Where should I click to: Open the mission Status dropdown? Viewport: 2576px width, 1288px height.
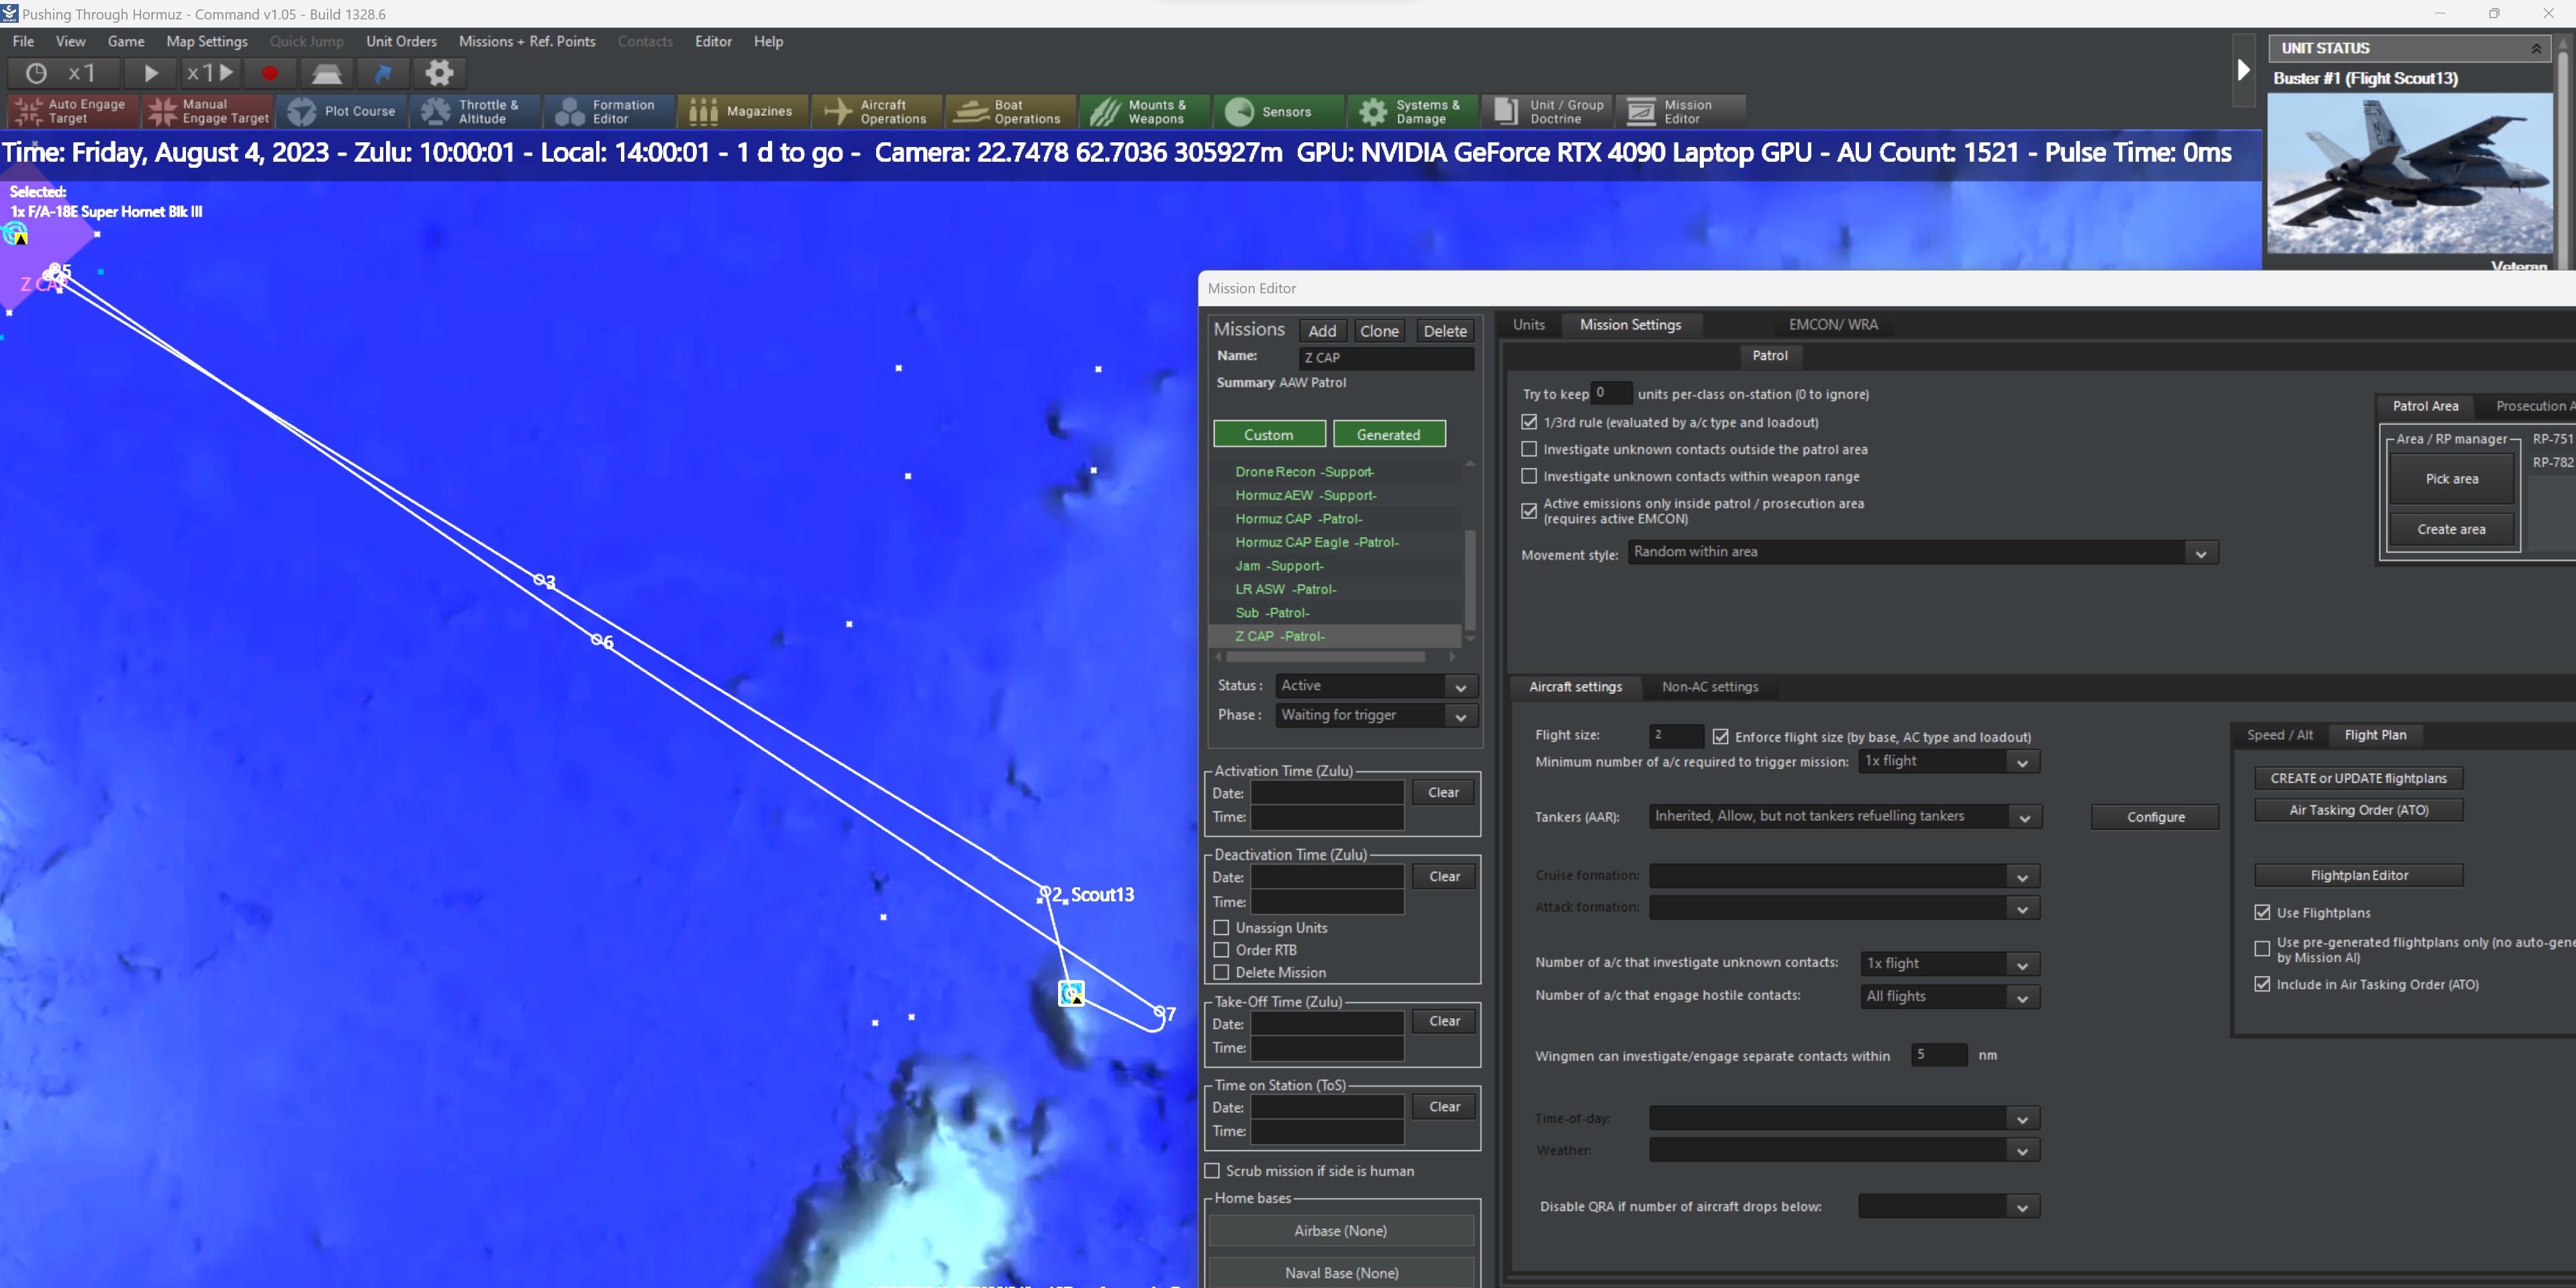tap(1376, 686)
